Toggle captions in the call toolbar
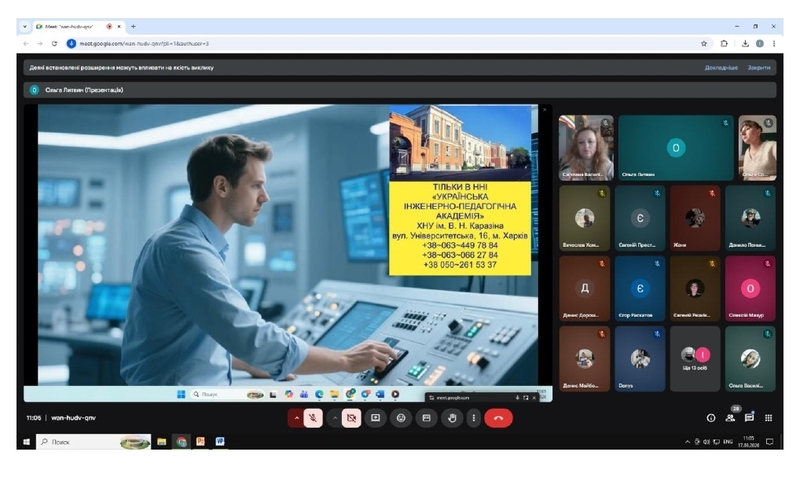Viewport: 800px width, 496px height. [x=426, y=418]
